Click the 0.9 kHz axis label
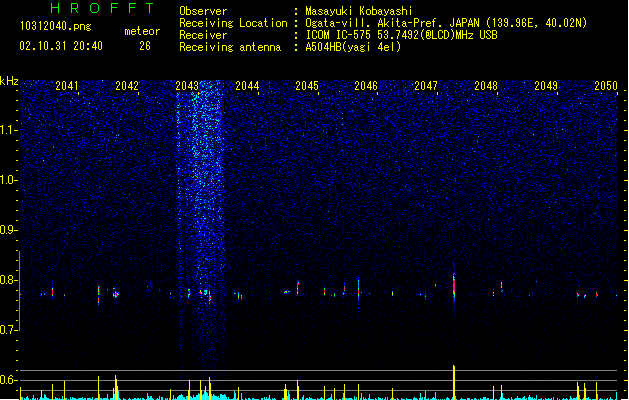The width and height of the screenshot is (629, 400). click(x=9, y=230)
